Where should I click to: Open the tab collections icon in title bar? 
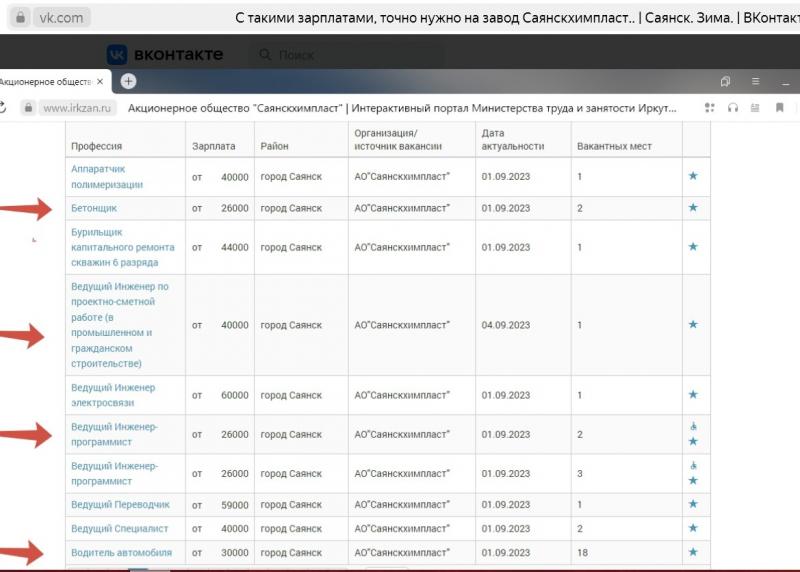click(x=725, y=82)
